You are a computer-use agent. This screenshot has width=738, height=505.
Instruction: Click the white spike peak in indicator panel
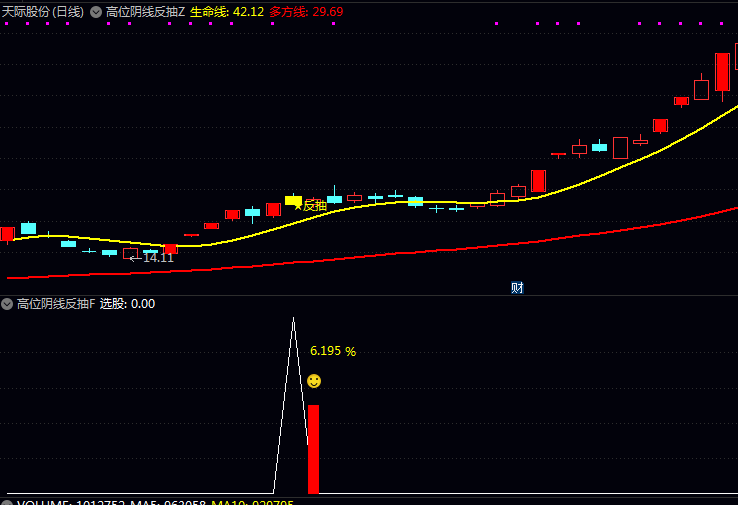coord(293,319)
